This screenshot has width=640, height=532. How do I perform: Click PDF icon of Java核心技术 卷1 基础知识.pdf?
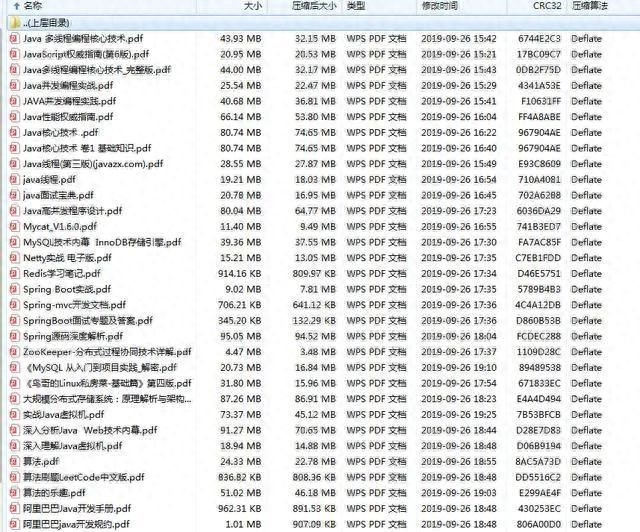[14, 148]
